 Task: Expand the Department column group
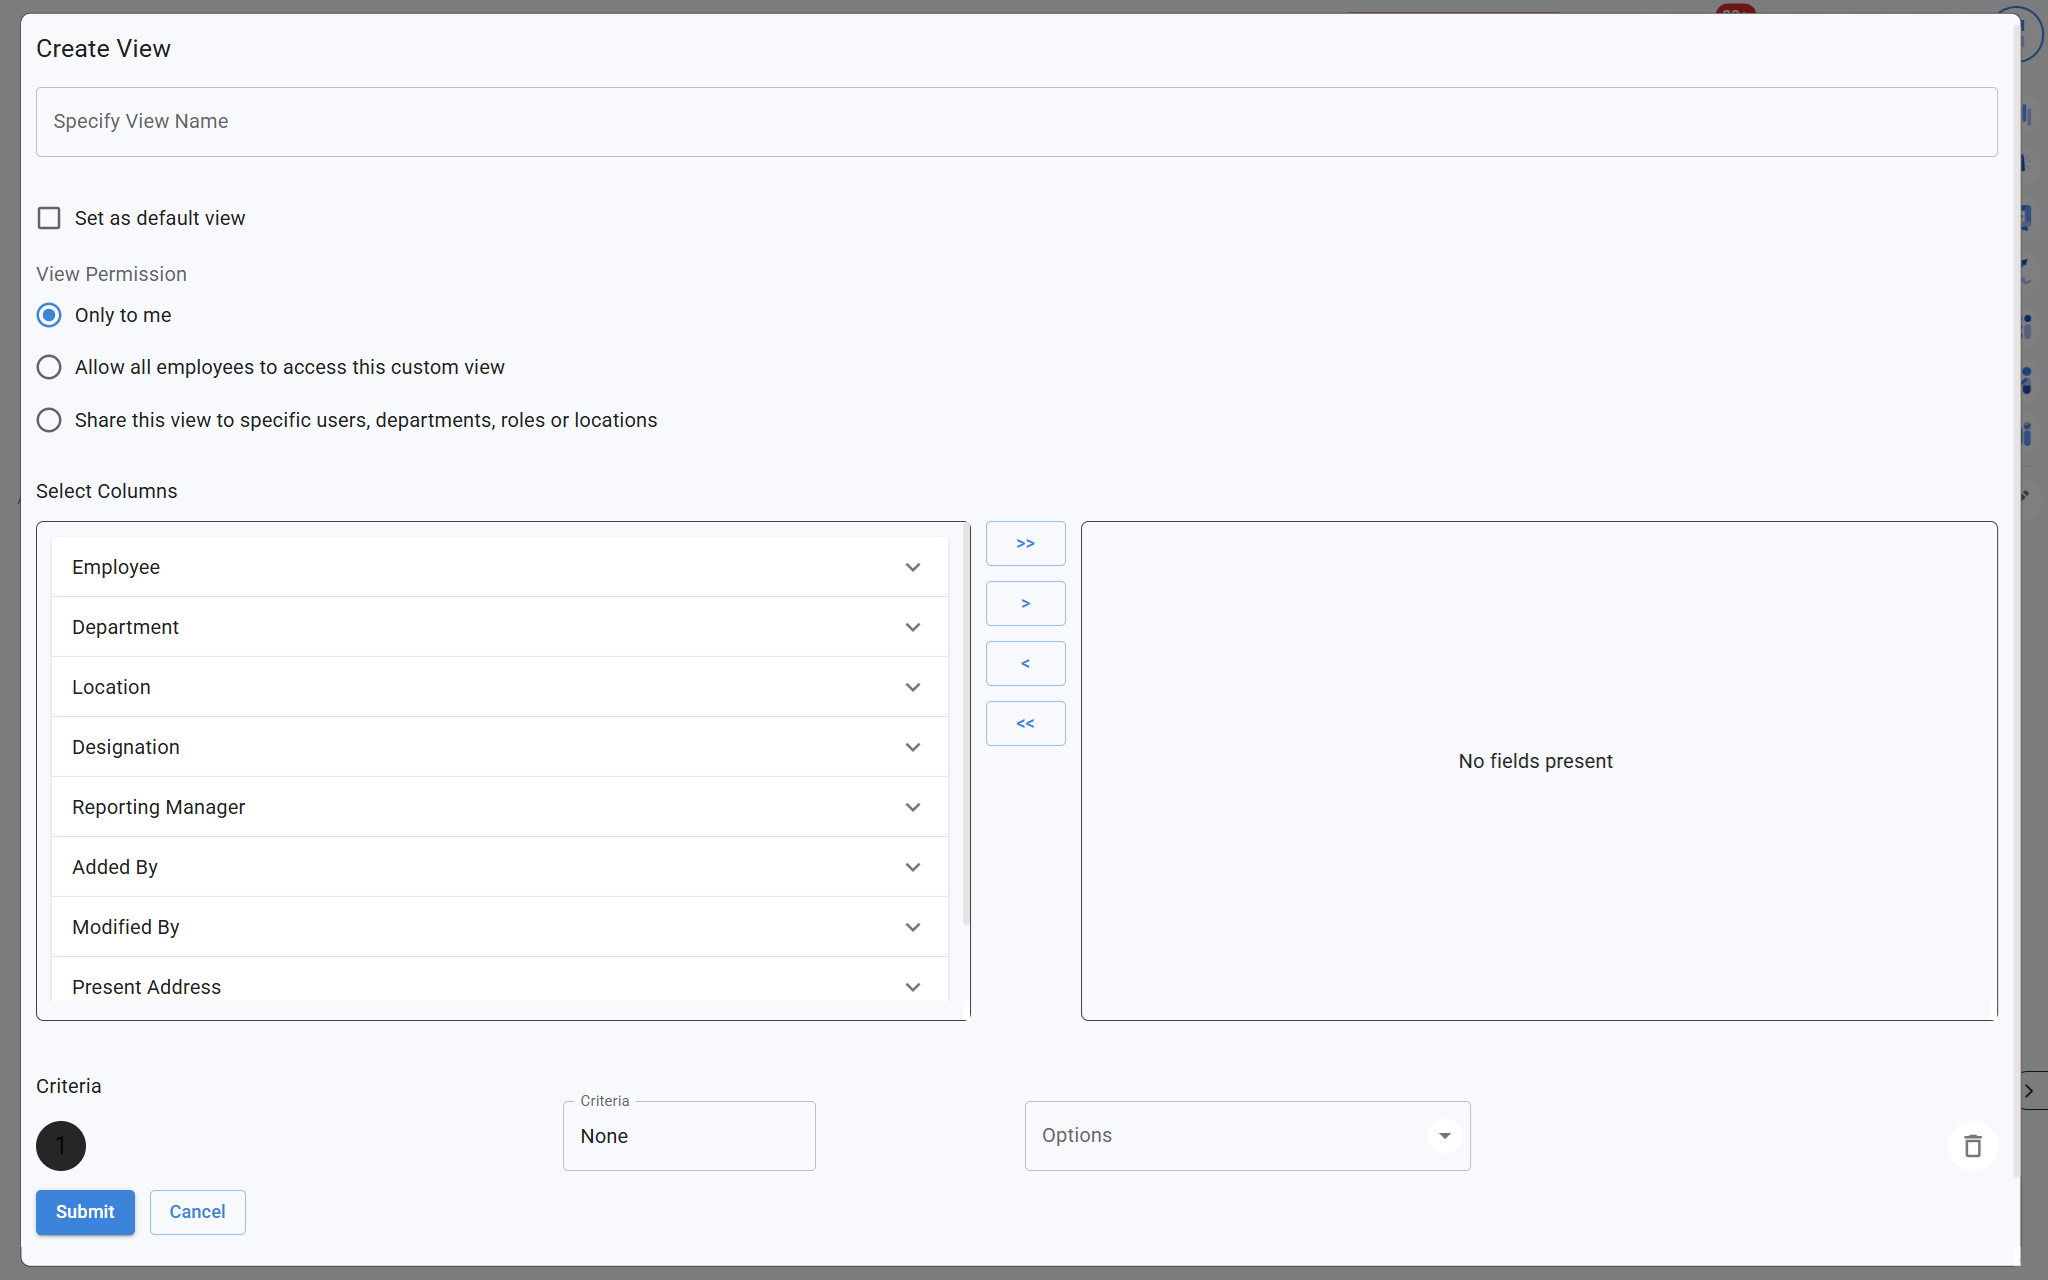pos(912,627)
